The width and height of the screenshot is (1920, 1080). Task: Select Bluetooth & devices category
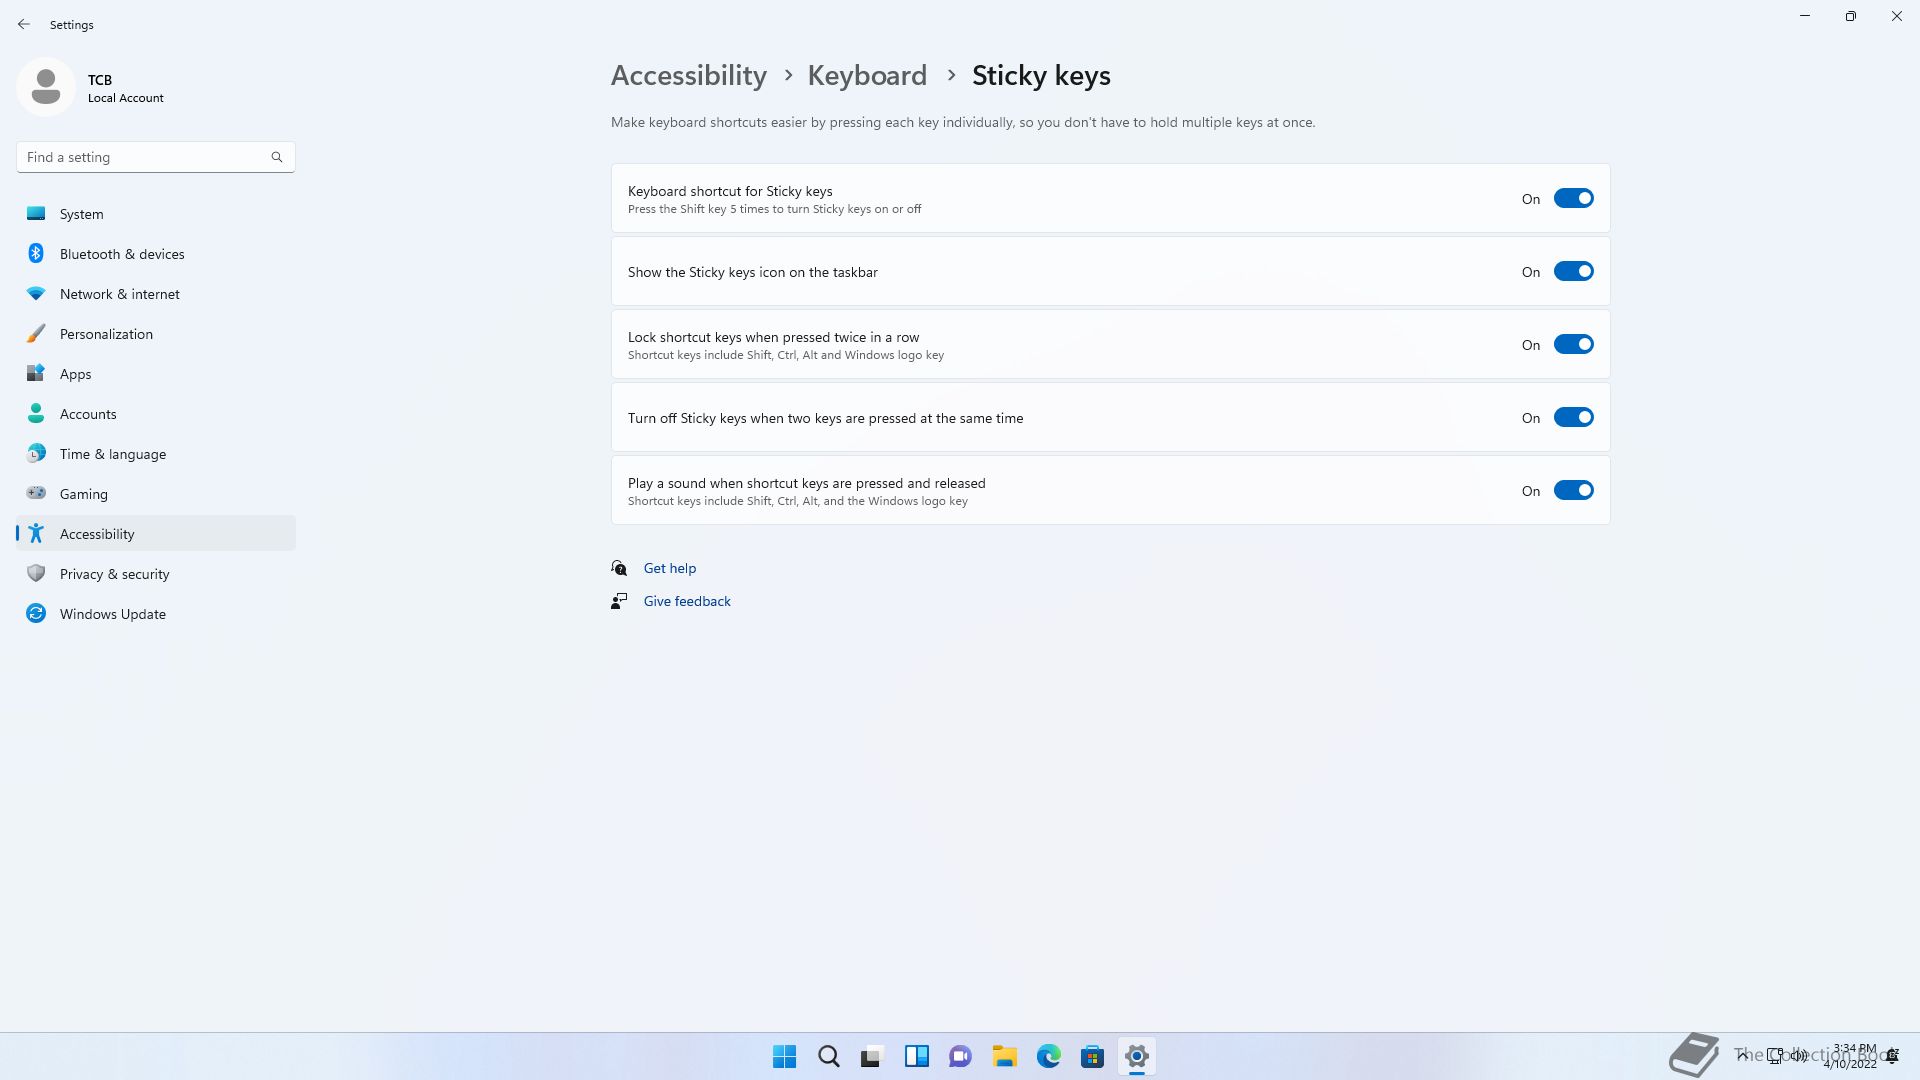(156, 253)
